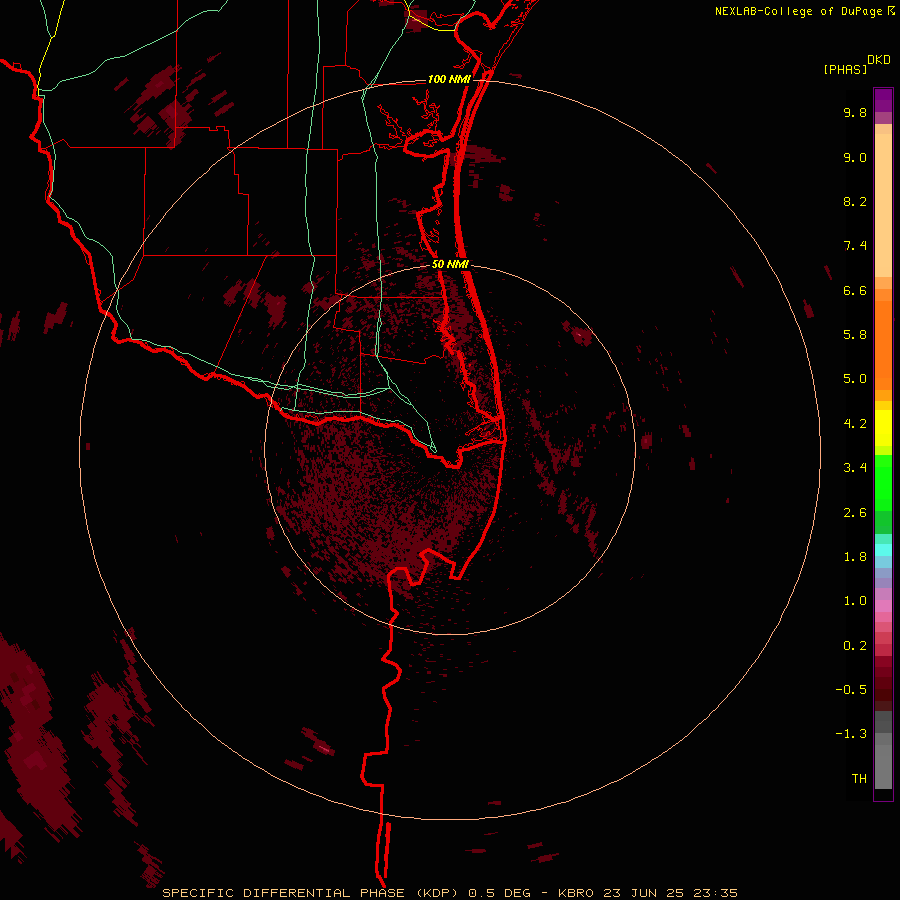Click the 5.0 color scale value

(x=855, y=379)
